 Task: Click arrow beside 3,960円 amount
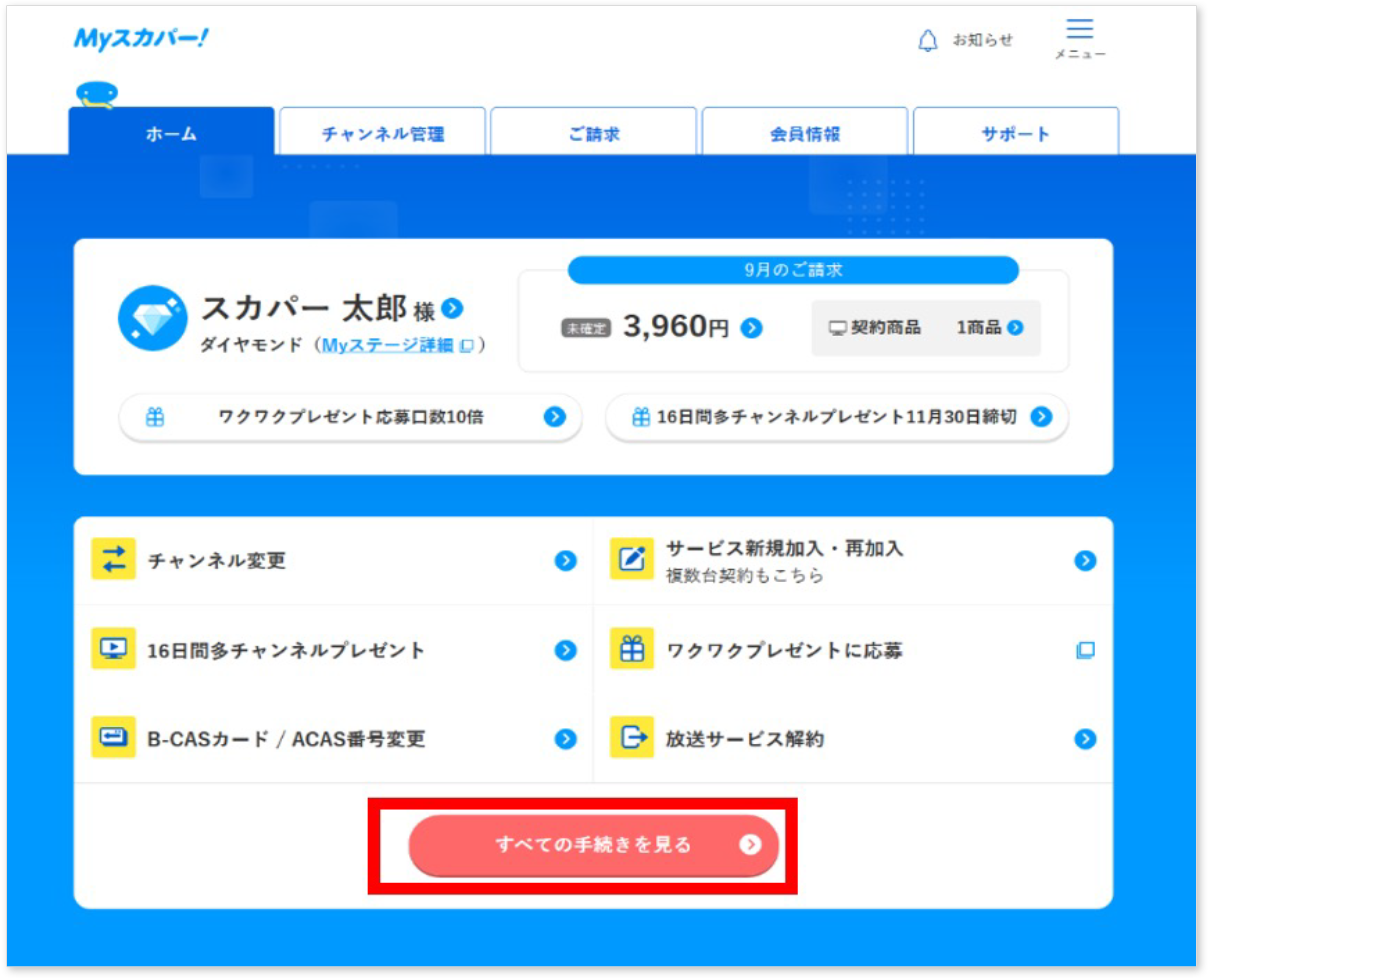pos(752,327)
